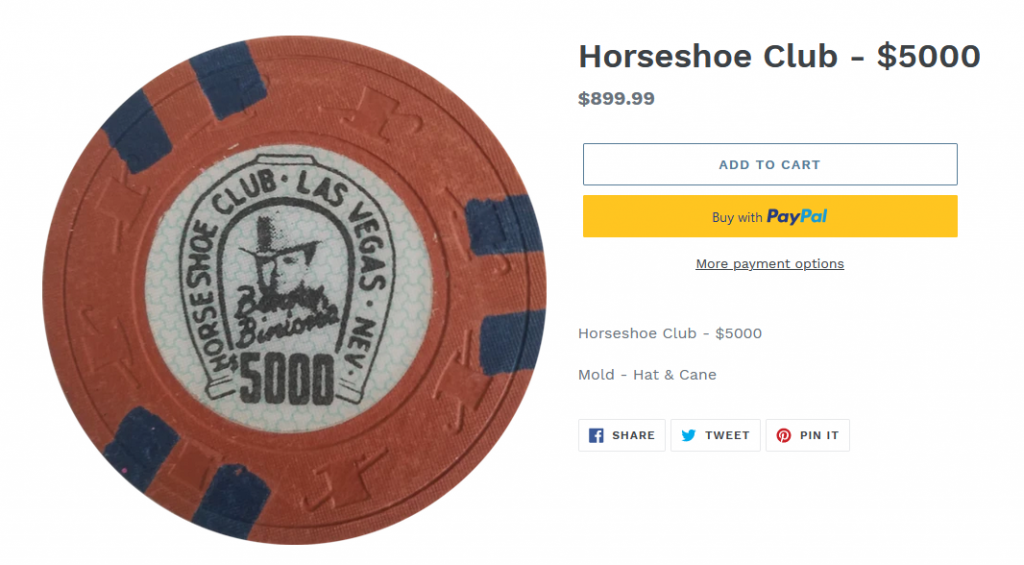Click the TWEET label to tweet the product
Viewport: 1024px width, 565px height.
click(x=727, y=436)
